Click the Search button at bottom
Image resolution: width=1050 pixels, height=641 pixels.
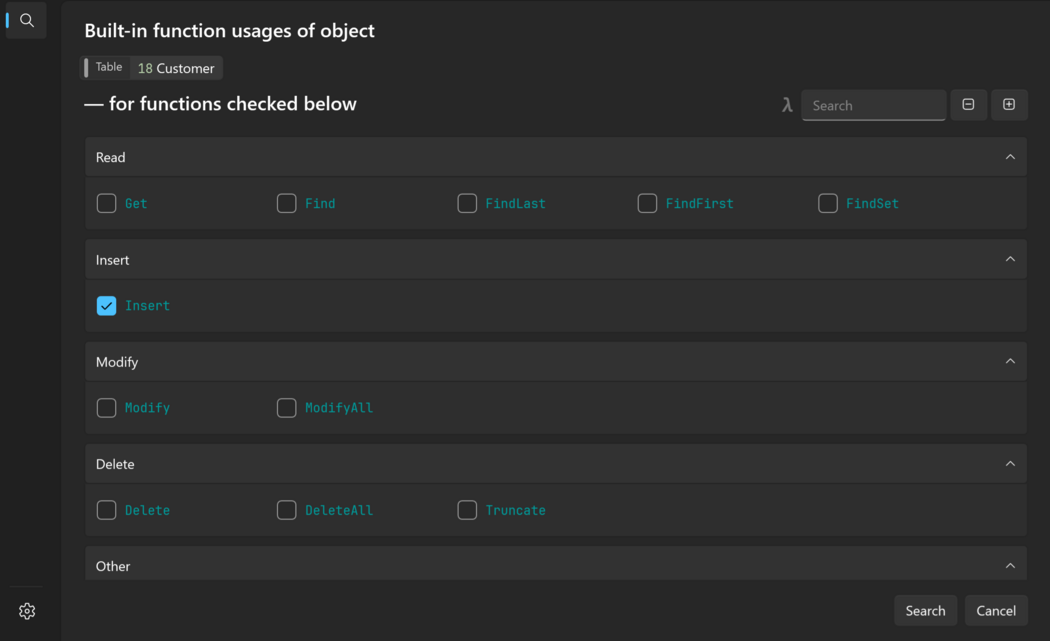[925, 610]
